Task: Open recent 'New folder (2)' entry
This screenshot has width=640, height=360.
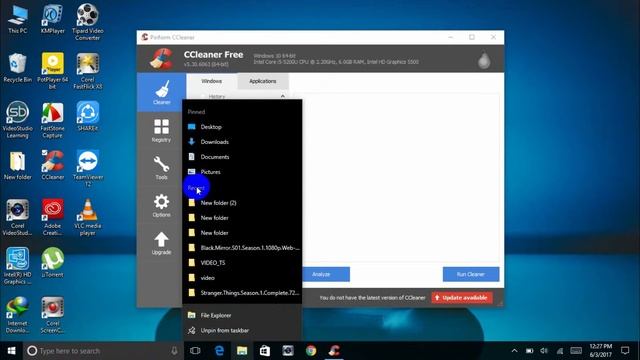Action: tap(242, 203)
